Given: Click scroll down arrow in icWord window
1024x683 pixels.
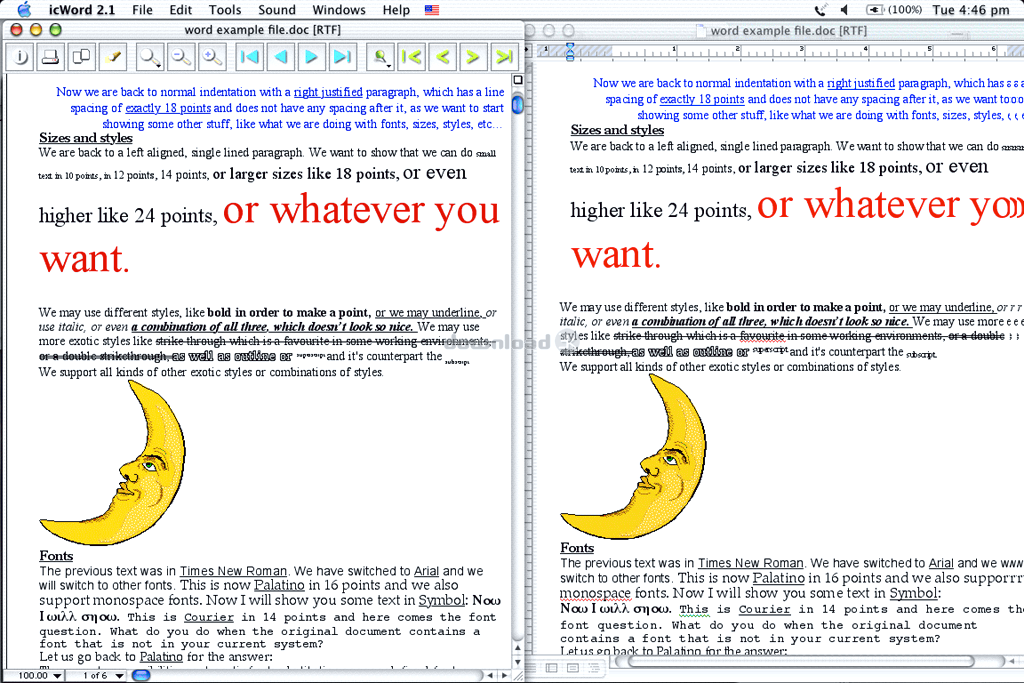Looking at the screenshot, I should [518, 661].
